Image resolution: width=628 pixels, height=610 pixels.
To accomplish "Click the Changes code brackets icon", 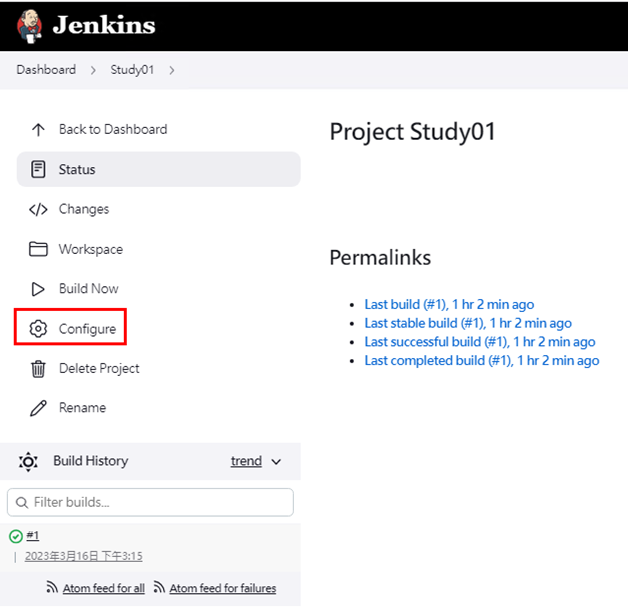I will pyautogui.click(x=38, y=209).
